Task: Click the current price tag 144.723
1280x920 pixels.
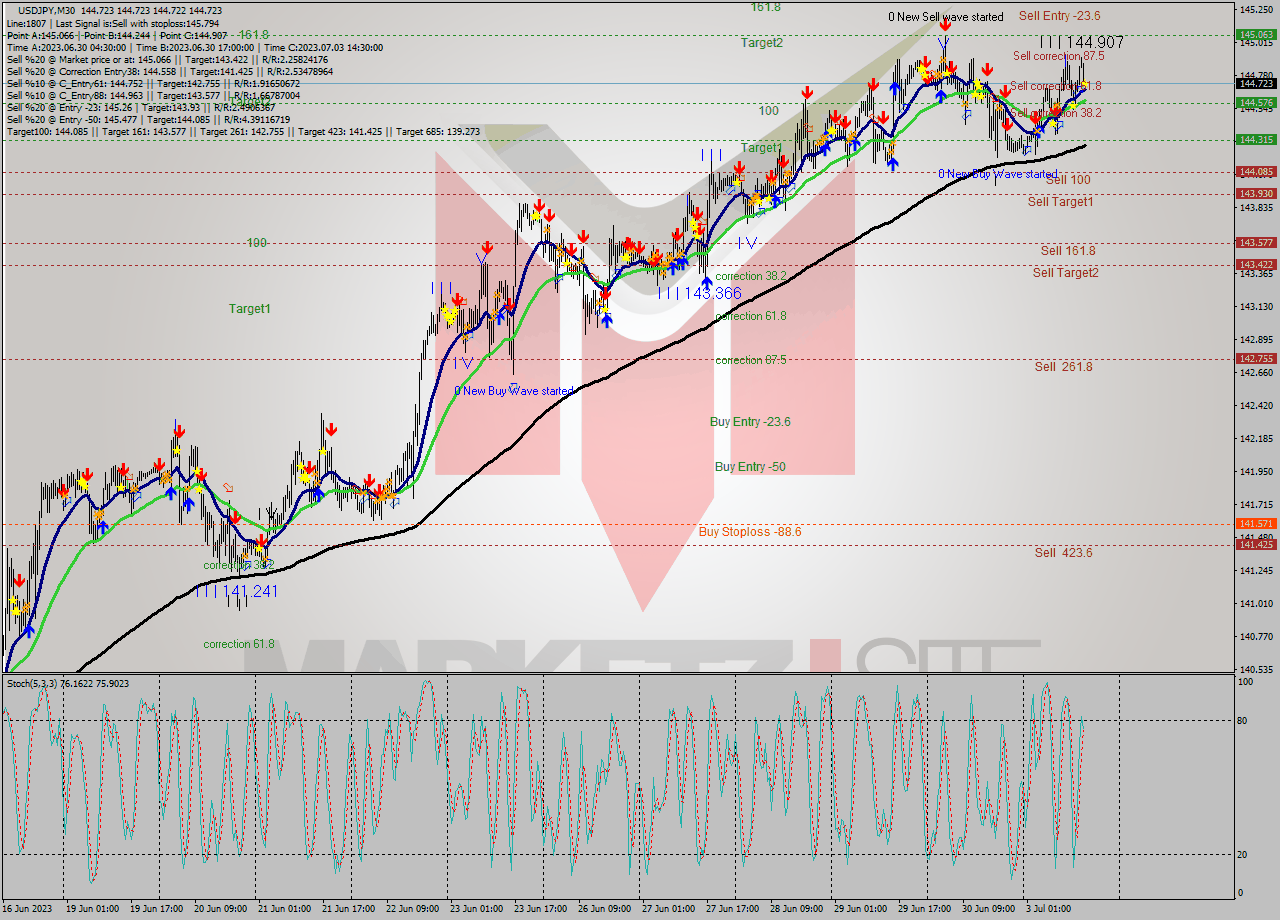Action: [x=1256, y=83]
